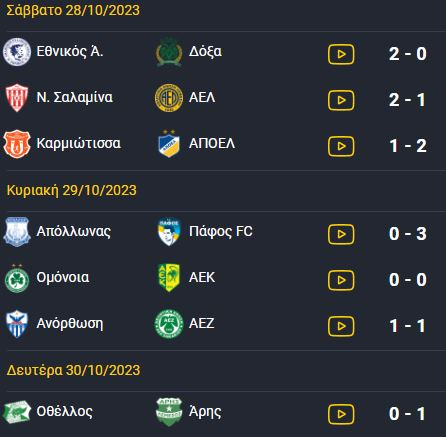Click the Άρης team name

(205, 412)
